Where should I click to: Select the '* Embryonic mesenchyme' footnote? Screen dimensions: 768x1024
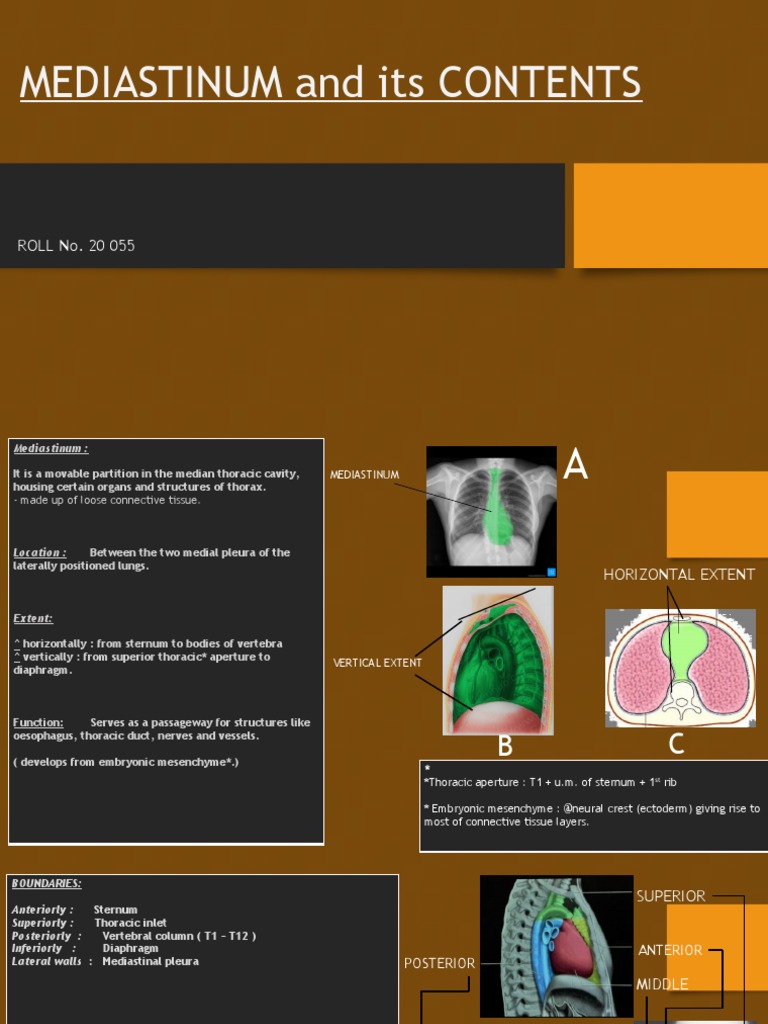coord(592,815)
